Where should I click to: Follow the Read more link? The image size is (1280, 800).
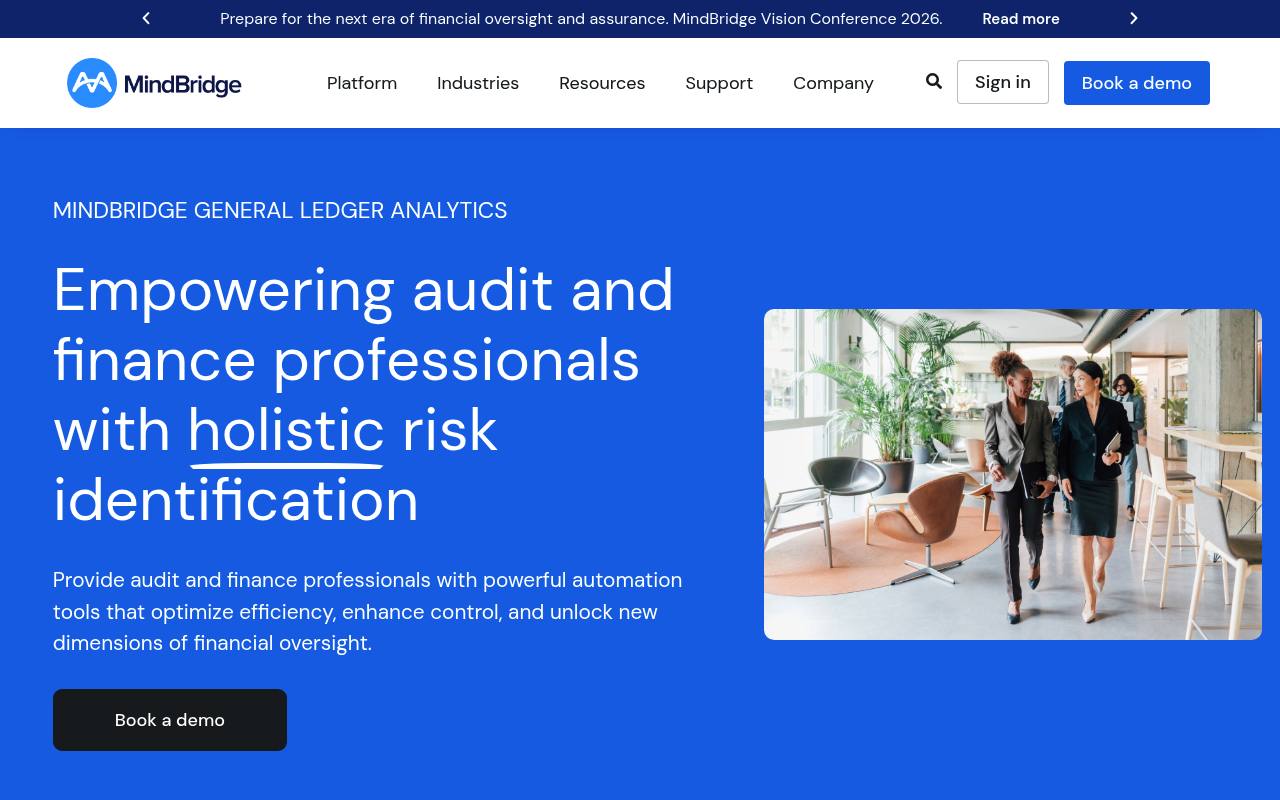point(1021,19)
